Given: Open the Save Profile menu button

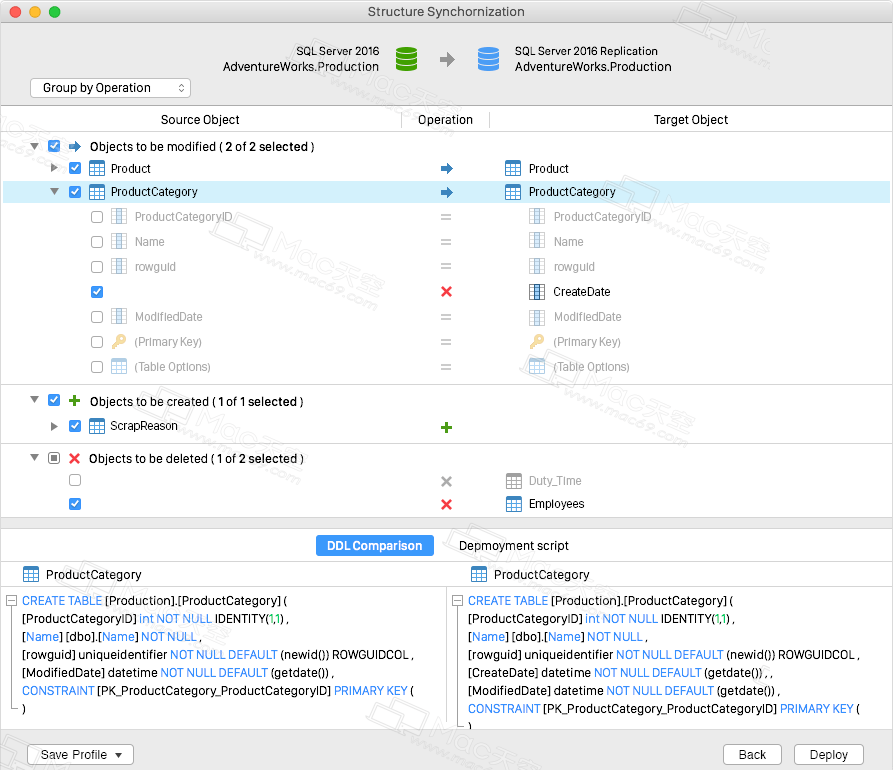Looking at the screenshot, I should 80,755.
